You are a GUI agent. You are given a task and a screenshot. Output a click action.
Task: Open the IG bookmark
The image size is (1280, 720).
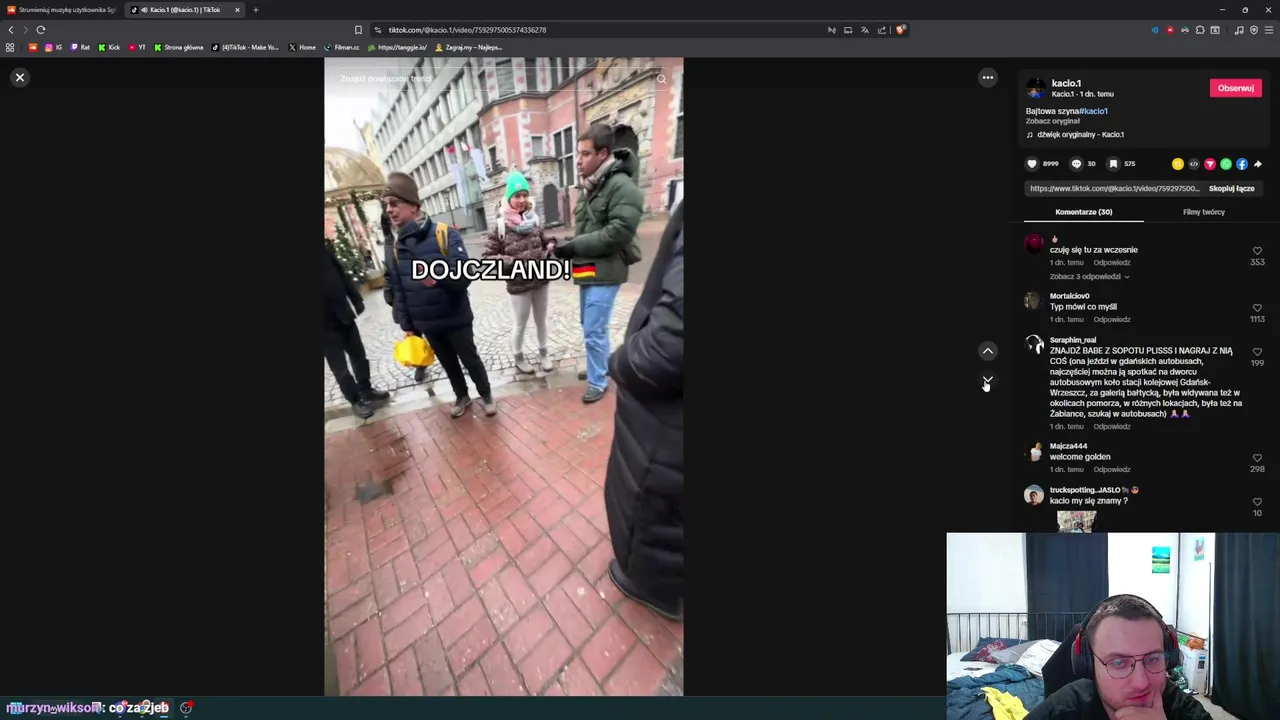pos(53,47)
